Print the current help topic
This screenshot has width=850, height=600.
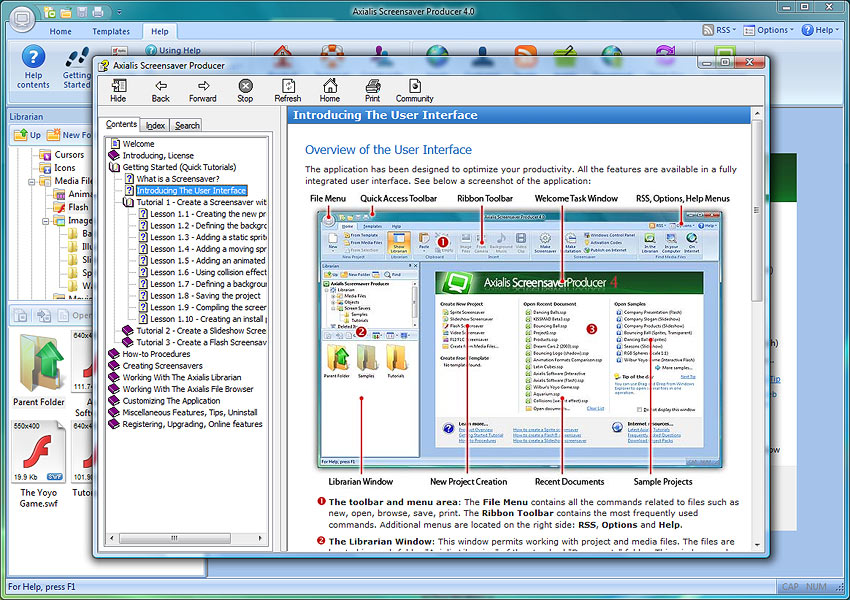[372, 90]
